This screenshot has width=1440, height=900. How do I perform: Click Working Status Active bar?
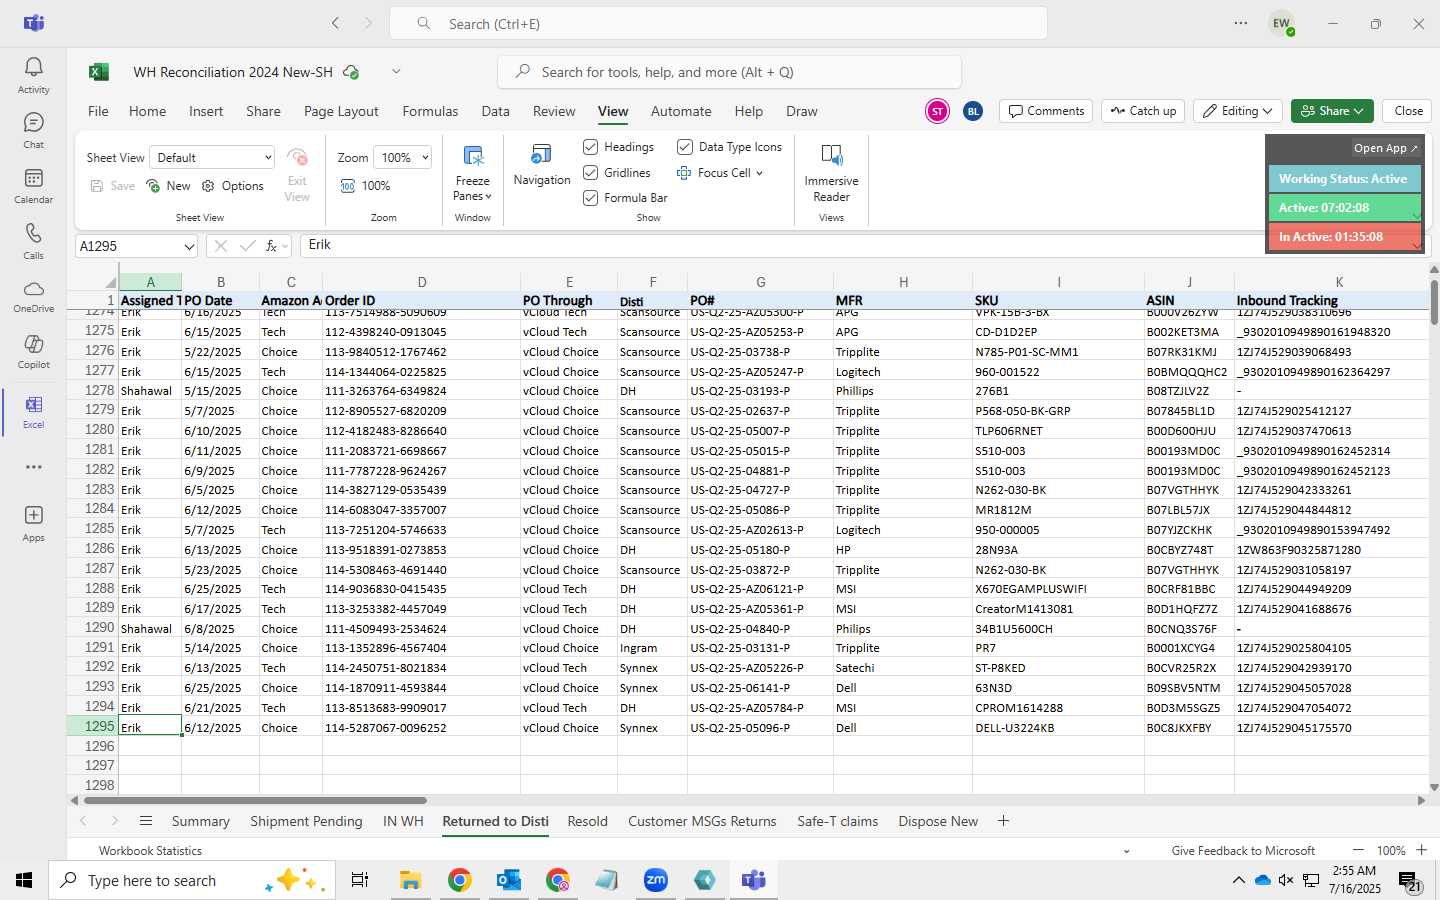pos(1344,179)
